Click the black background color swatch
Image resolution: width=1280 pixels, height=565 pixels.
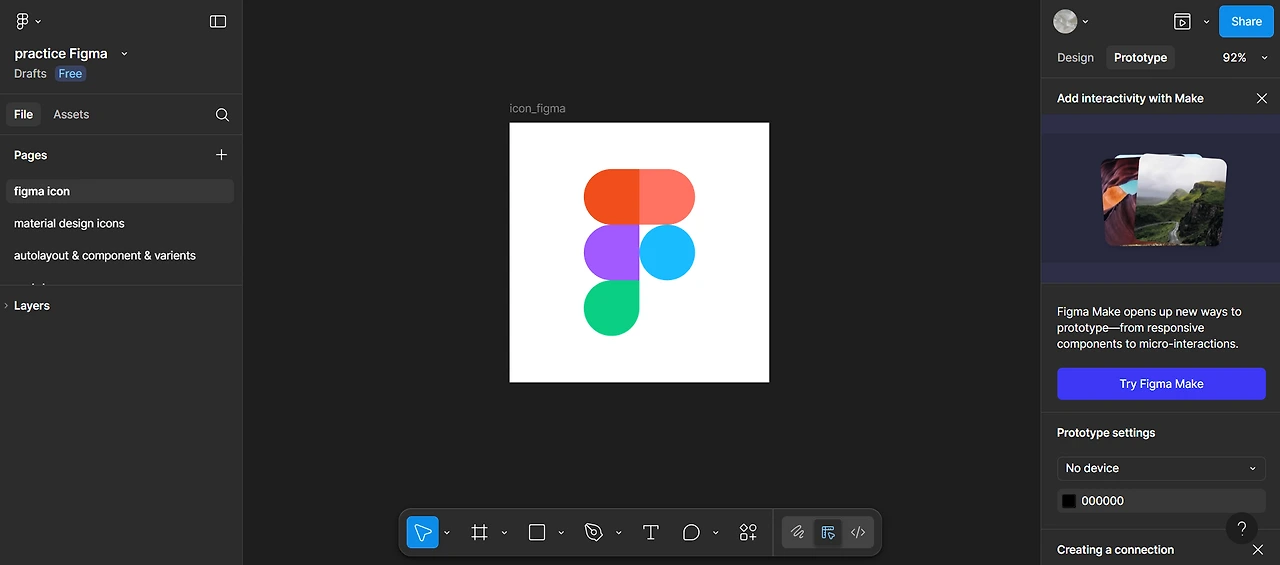click(1069, 501)
